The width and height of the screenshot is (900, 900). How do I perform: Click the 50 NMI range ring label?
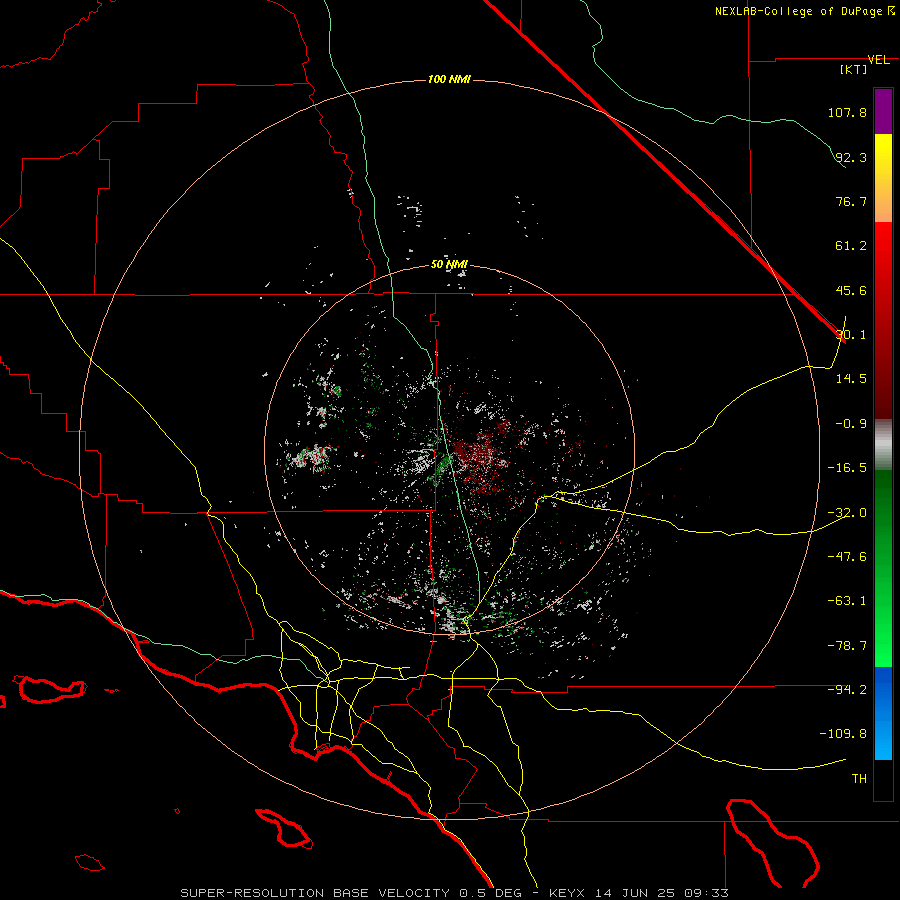click(449, 264)
